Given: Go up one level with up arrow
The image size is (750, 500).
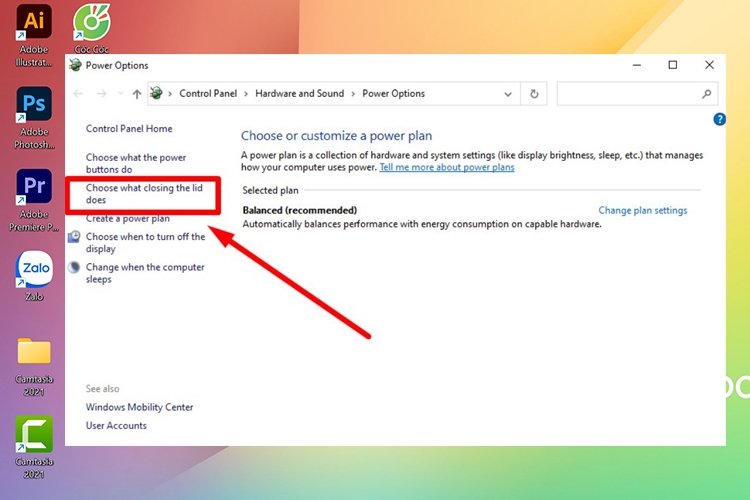Looking at the screenshot, I should [137, 94].
